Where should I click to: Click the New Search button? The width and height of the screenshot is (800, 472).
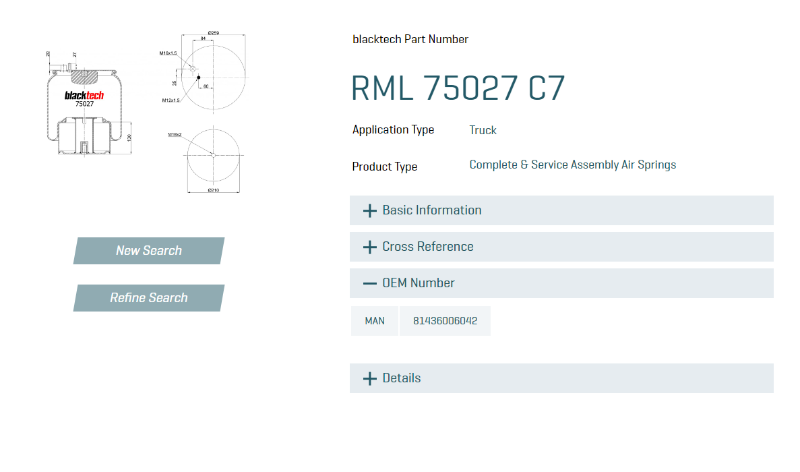click(148, 251)
